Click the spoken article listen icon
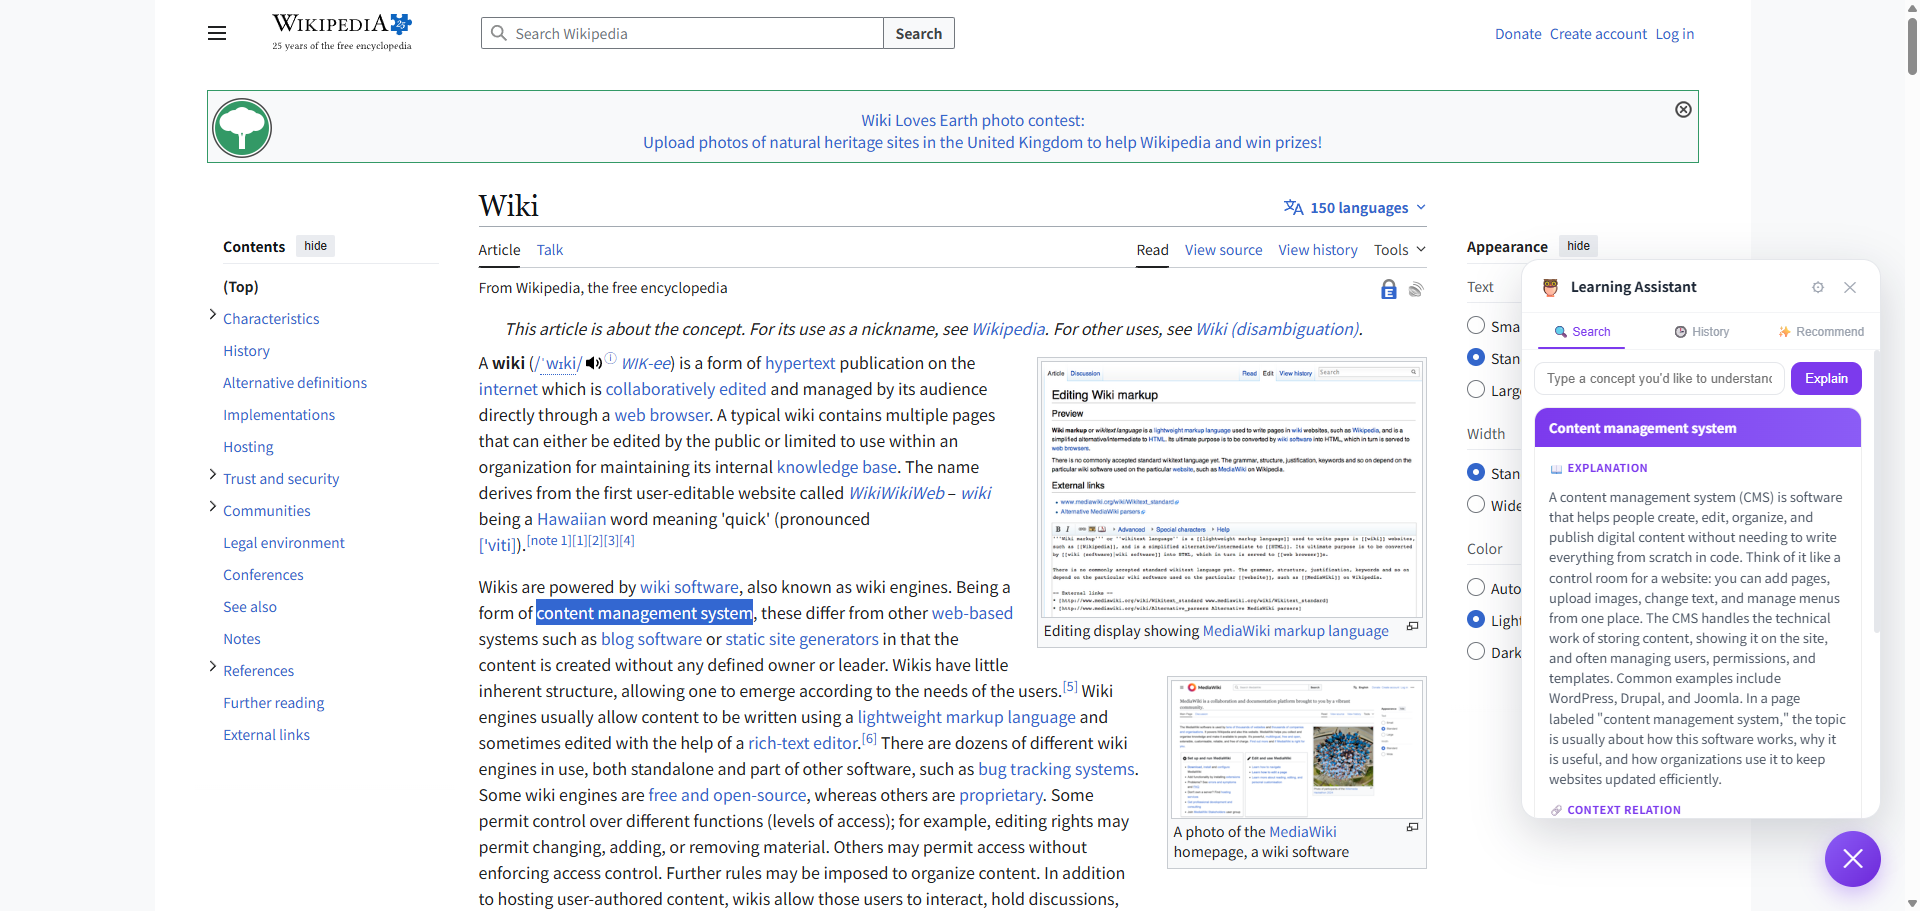1920x911 pixels. pyautogui.click(x=1416, y=290)
